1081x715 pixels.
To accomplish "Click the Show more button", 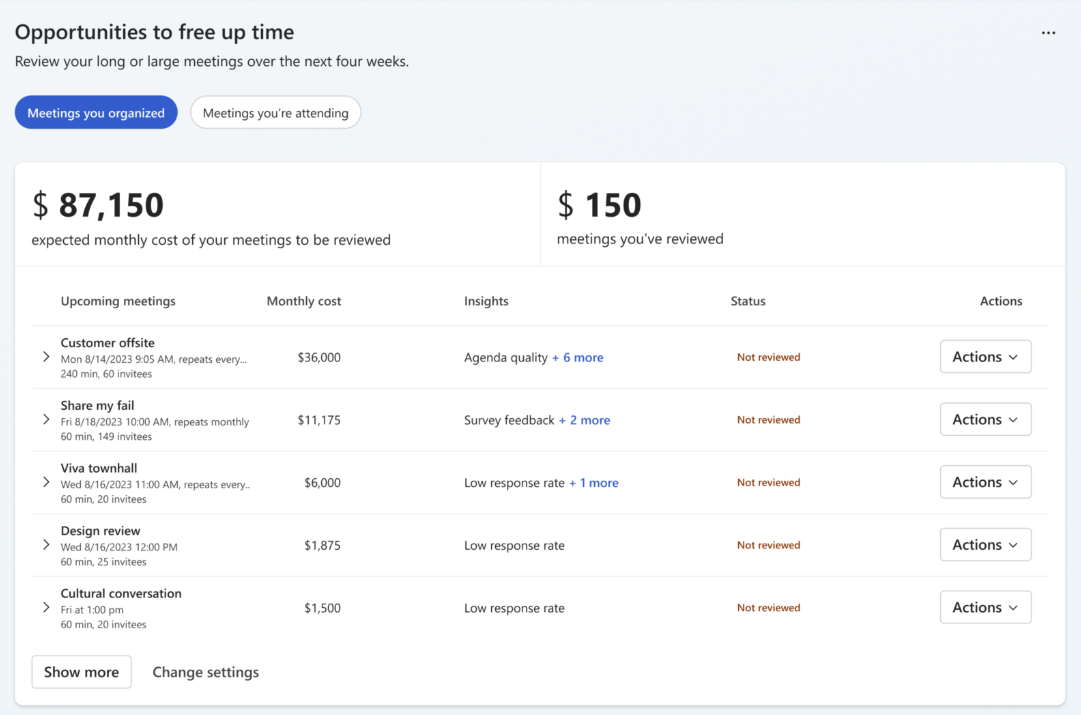I will 81,672.
